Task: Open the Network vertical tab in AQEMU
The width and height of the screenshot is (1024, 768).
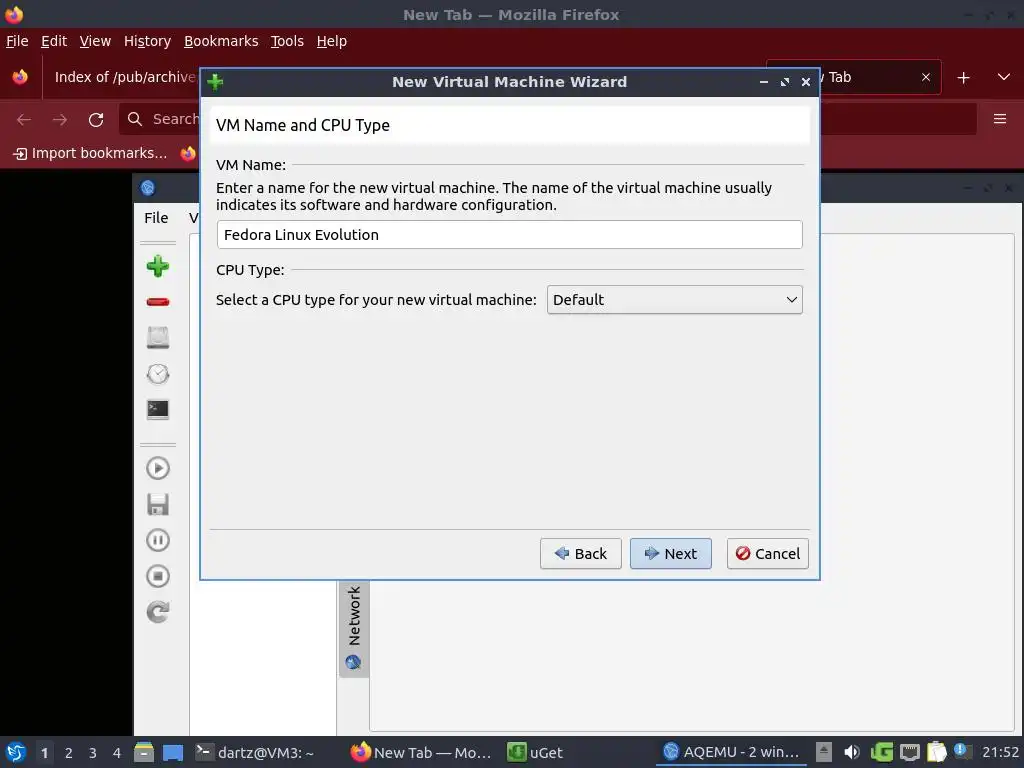Action: click(353, 628)
